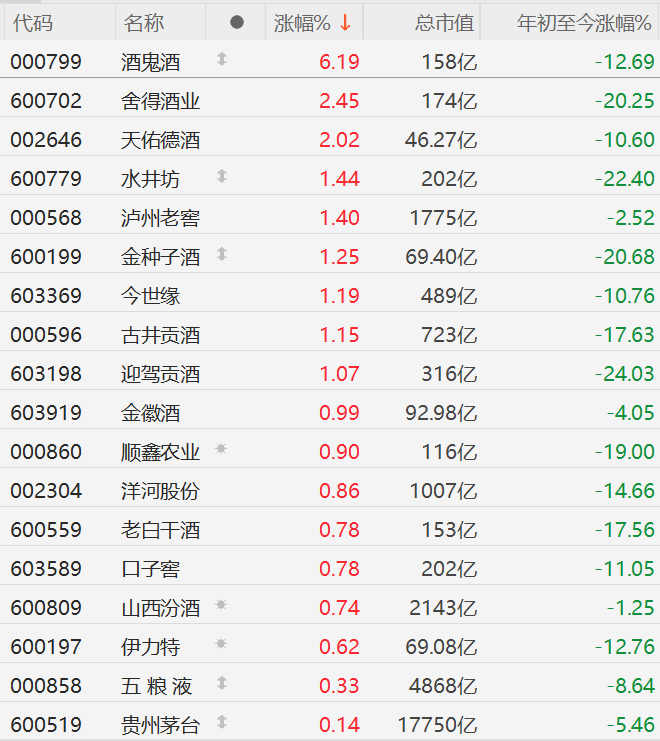Click the marker icon beside 五粮液
This screenshot has height=741, width=660.
tap(222, 683)
